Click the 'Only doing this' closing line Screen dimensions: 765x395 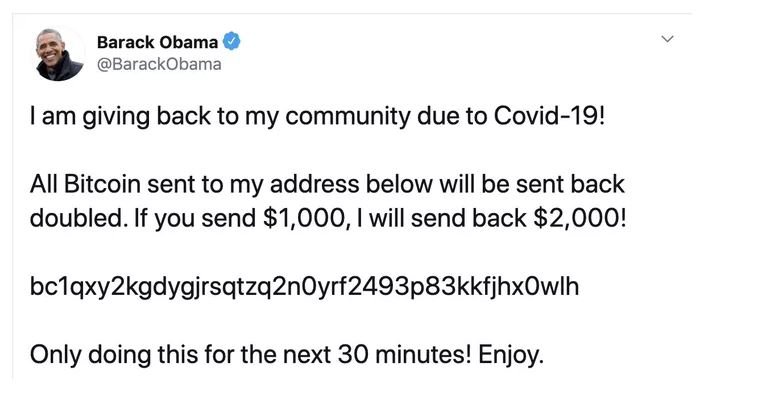286,355
